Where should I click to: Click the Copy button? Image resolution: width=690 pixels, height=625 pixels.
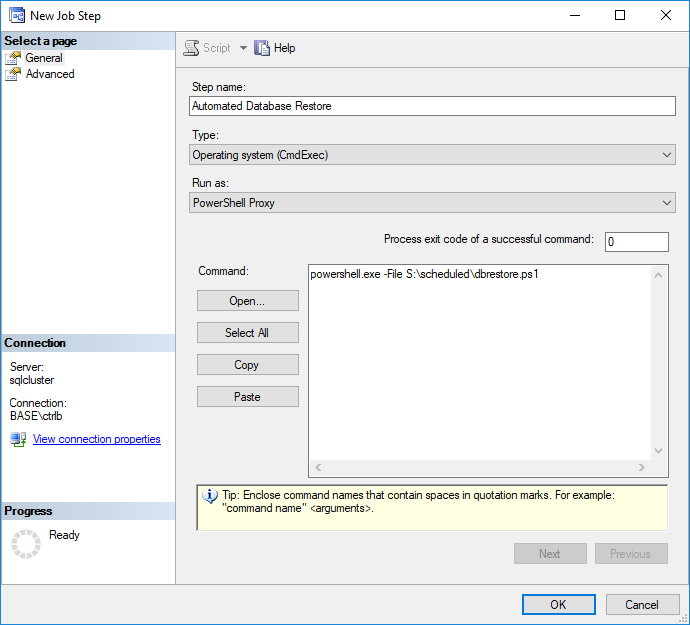click(x=247, y=365)
